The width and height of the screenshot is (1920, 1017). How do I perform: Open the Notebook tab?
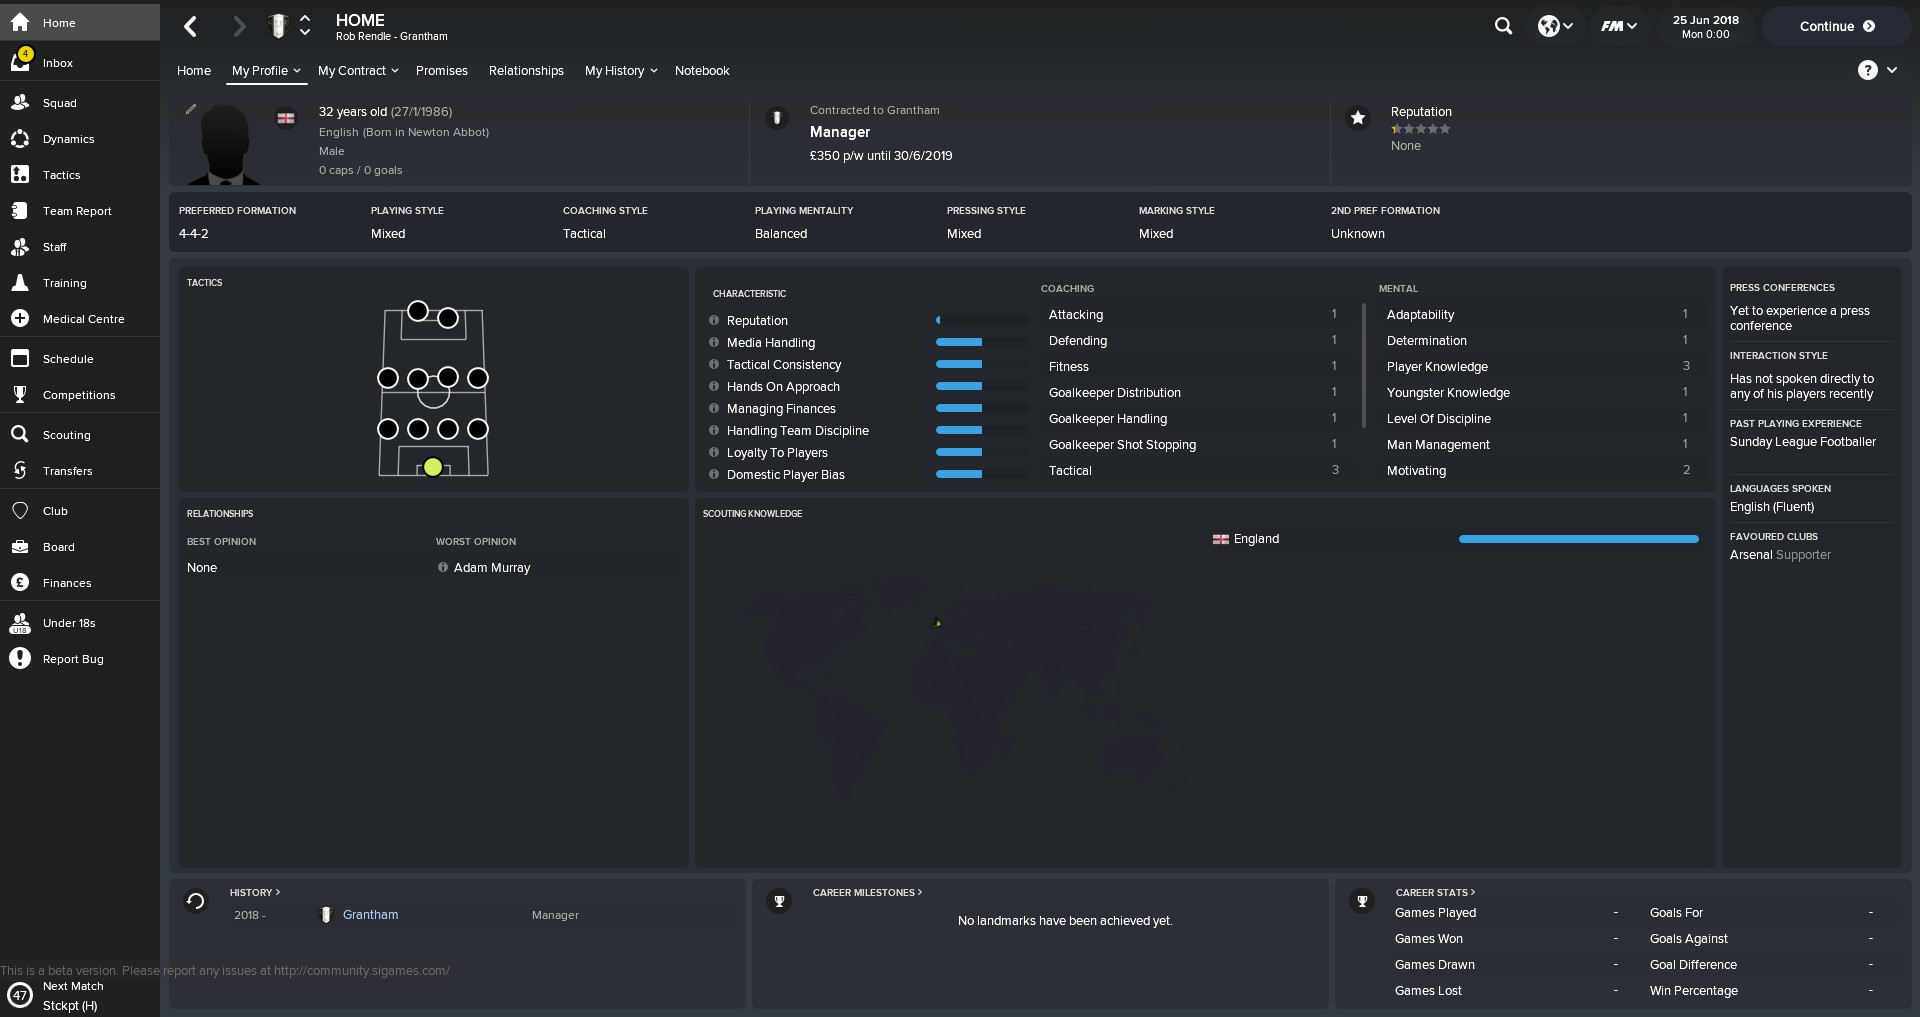(702, 71)
